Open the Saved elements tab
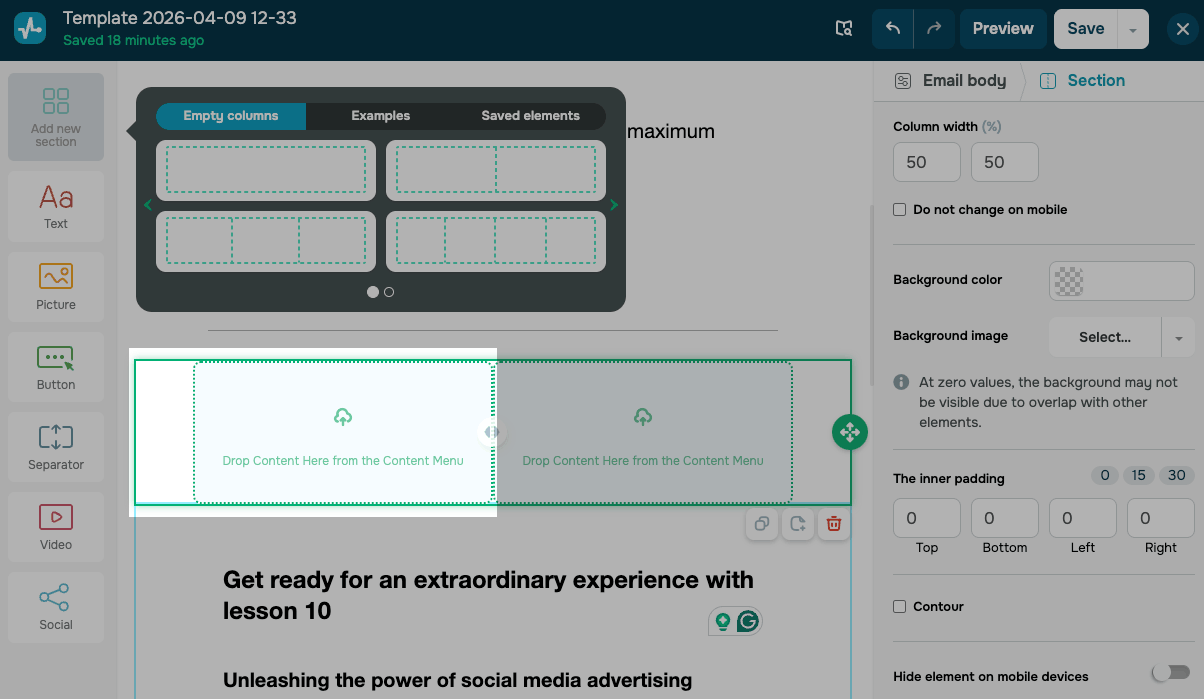This screenshot has height=699, width=1204. click(x=530, y=116)
